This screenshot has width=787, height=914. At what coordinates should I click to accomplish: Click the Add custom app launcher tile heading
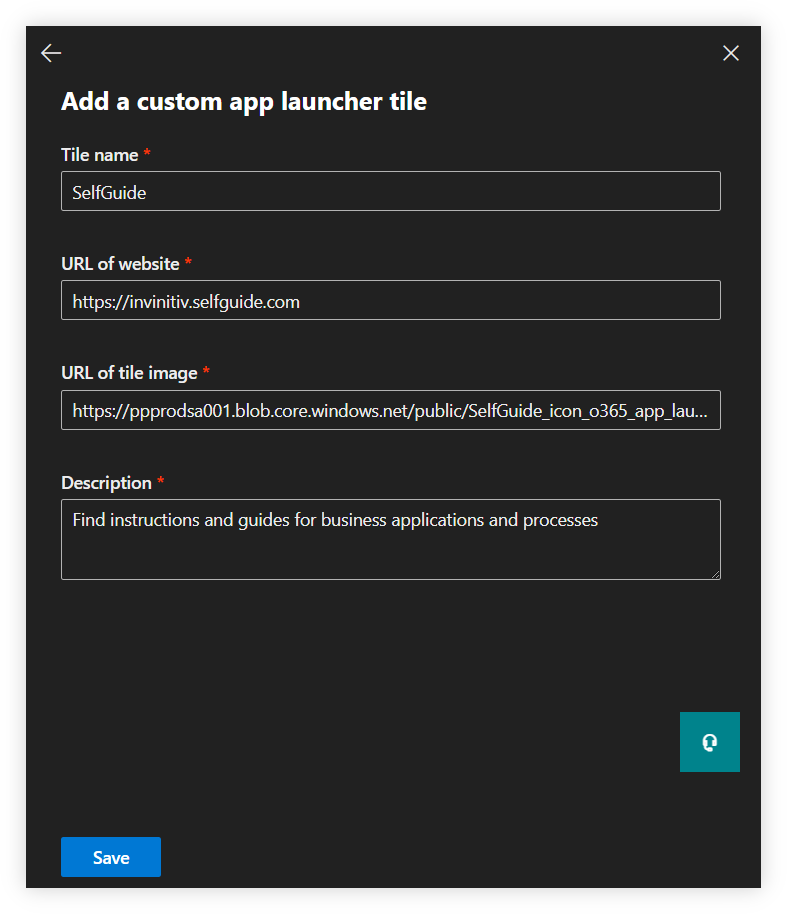tap(243, 101)
